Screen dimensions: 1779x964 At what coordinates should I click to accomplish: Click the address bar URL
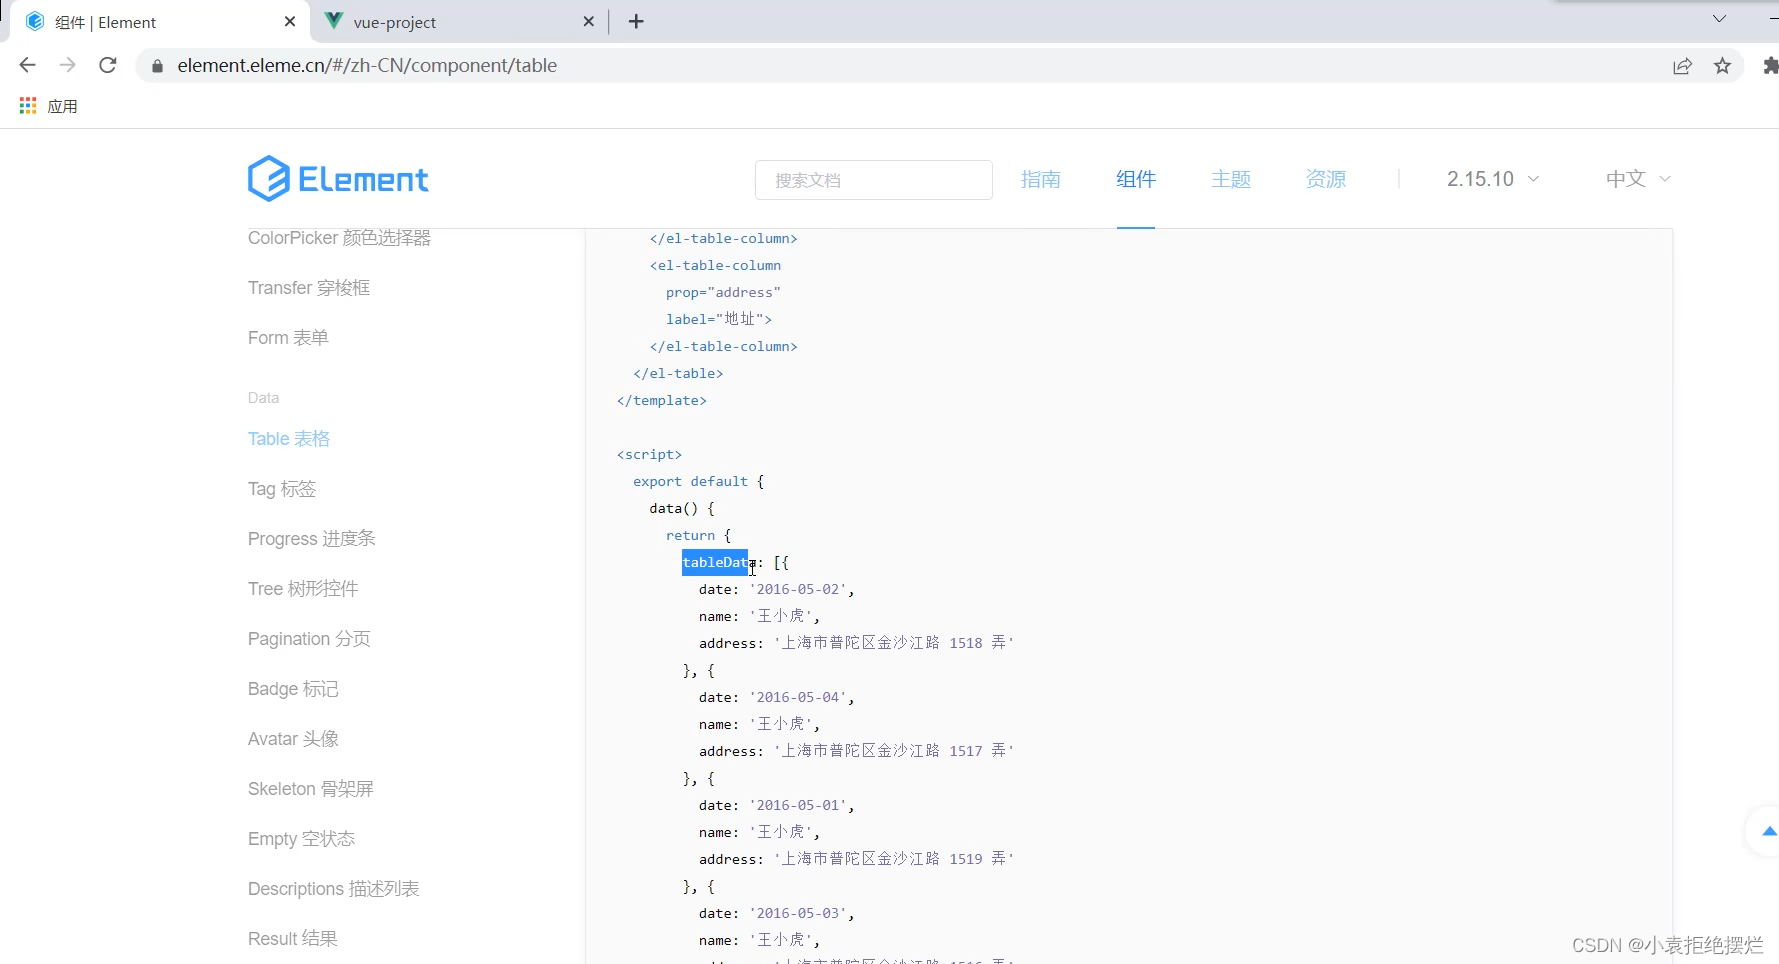click(x=367, y=66)
